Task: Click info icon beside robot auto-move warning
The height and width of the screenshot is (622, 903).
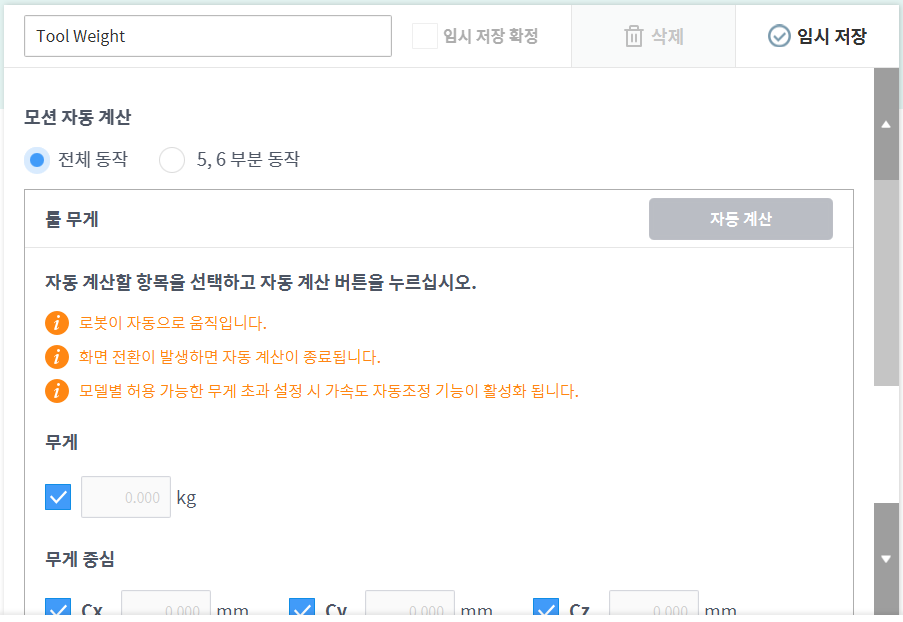Action: (57, 323)
